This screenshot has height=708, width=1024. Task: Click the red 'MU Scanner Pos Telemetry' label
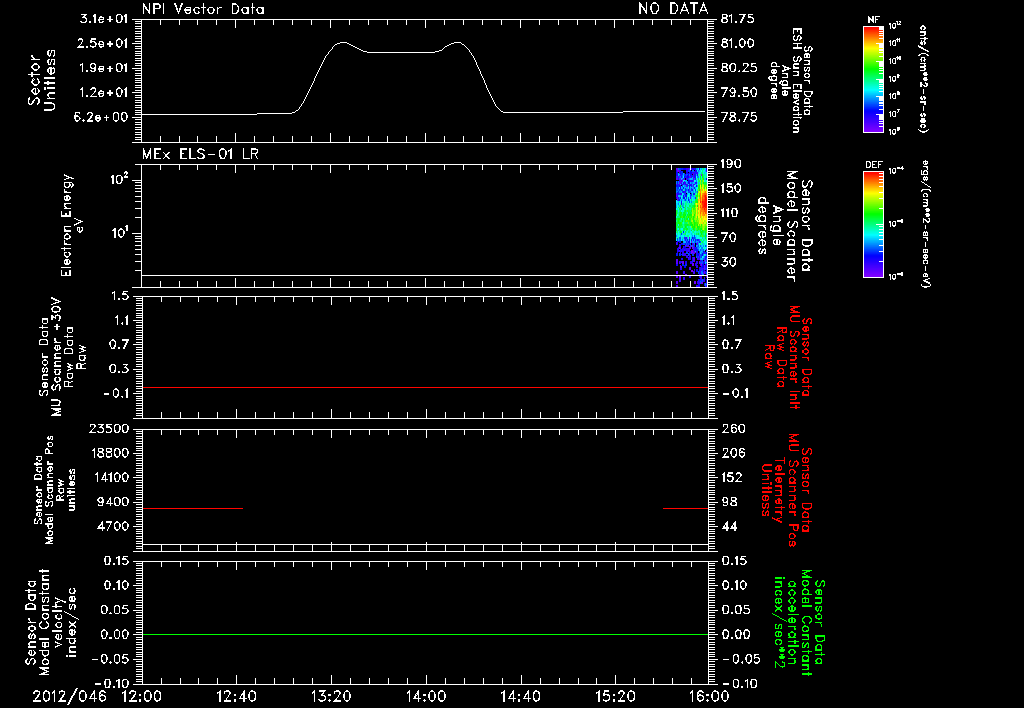(x=786, y=490)
